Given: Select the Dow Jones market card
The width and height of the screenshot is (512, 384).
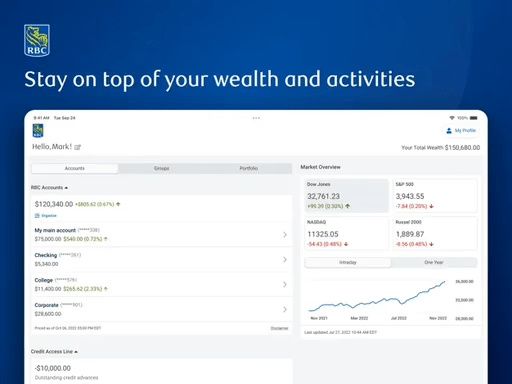Looking at the screenshot, I should tap(347, 196).
